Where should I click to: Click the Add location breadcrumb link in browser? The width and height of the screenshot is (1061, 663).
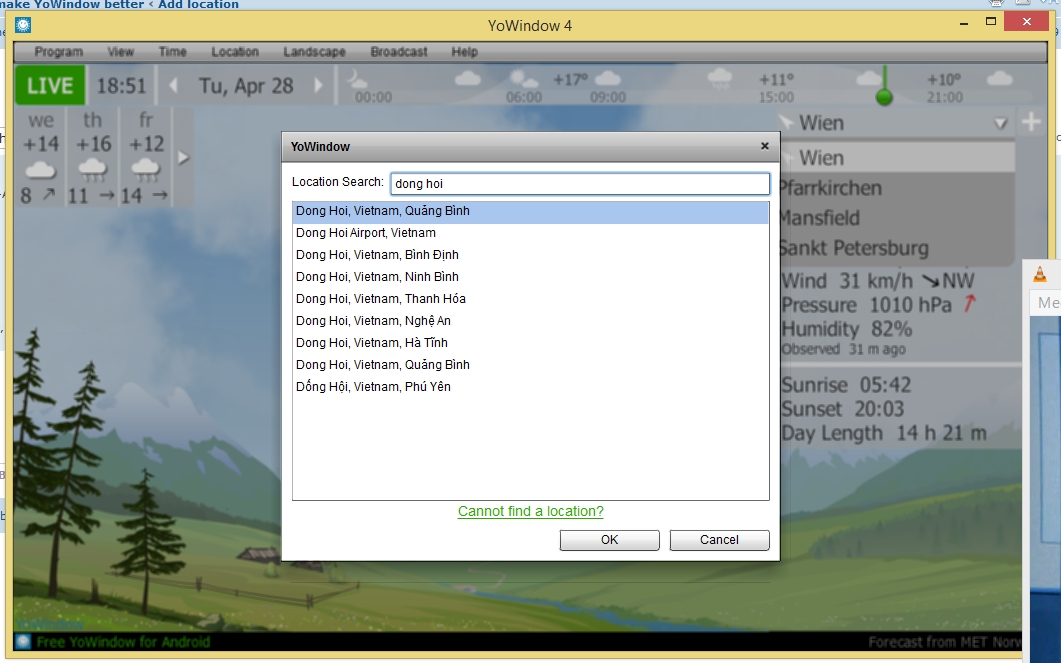click(x=198, y=5)
